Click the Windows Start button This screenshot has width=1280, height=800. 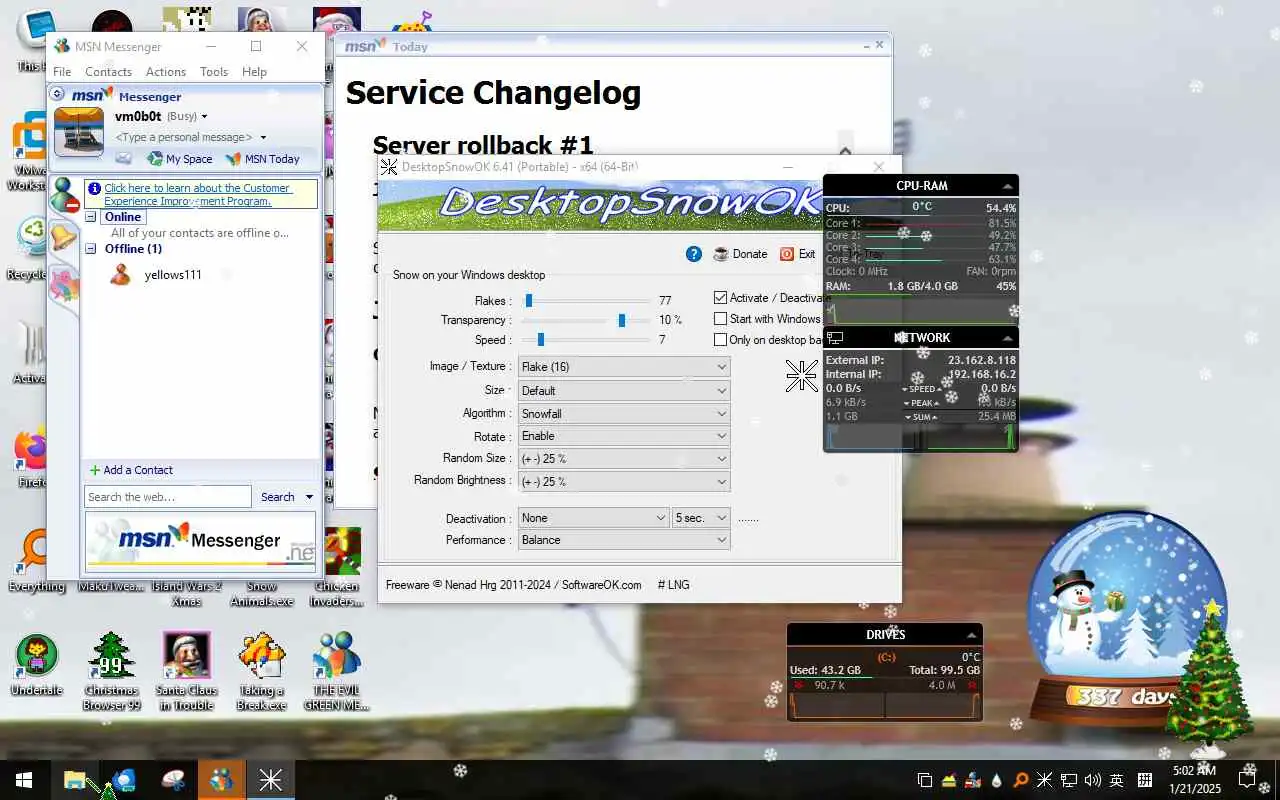24,780
